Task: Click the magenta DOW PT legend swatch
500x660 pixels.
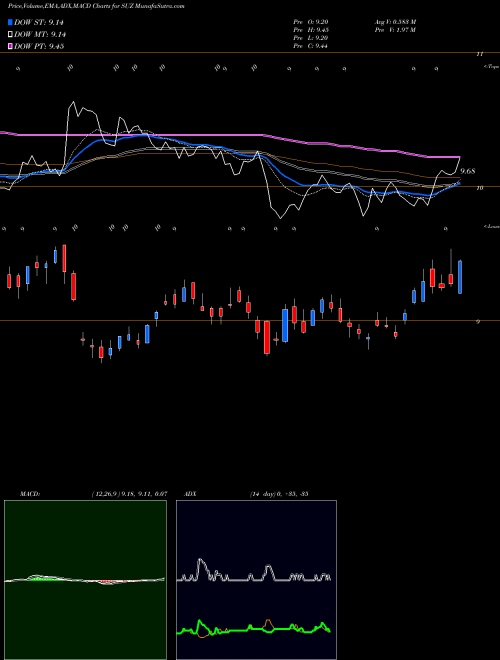Action: tap(10, 46)
